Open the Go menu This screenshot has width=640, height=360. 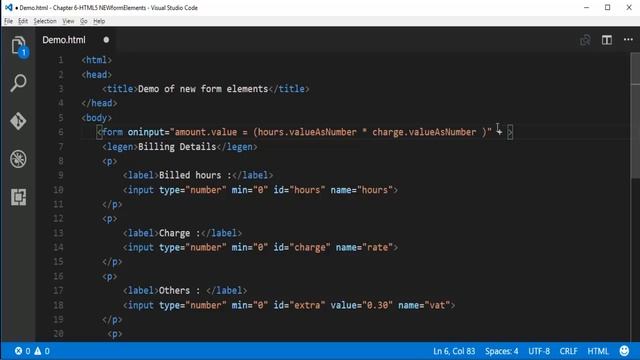(x=84, y=21)
